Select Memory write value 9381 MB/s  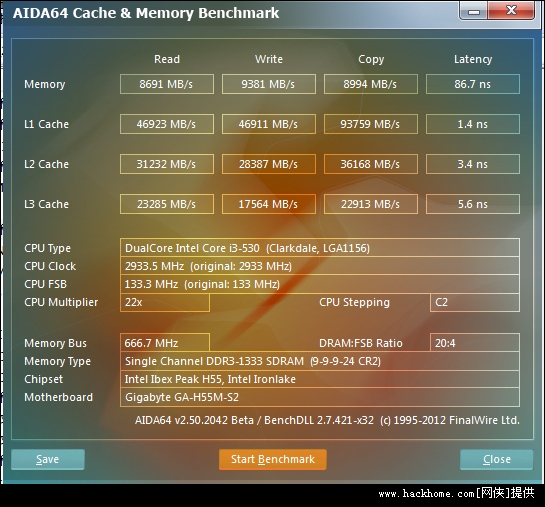point(269,84)
